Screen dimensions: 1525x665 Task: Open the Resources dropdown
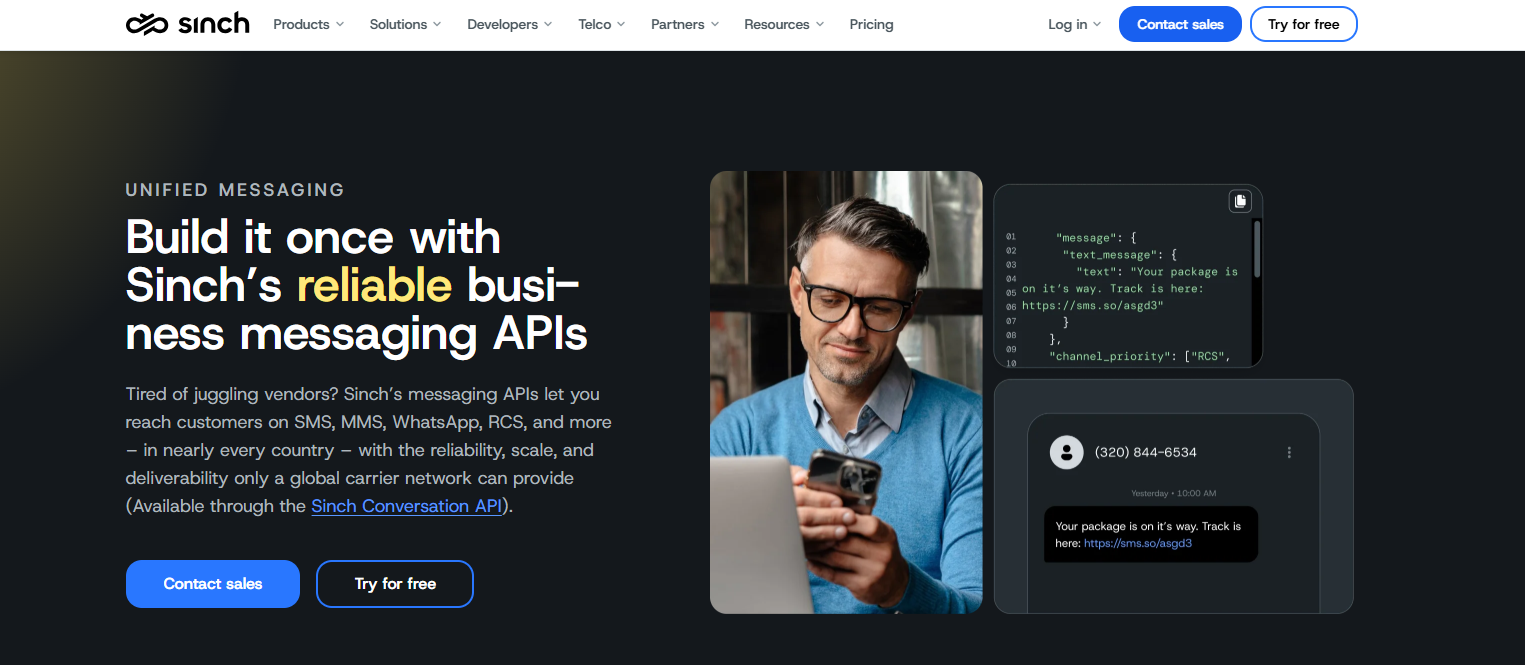point(785,24)
